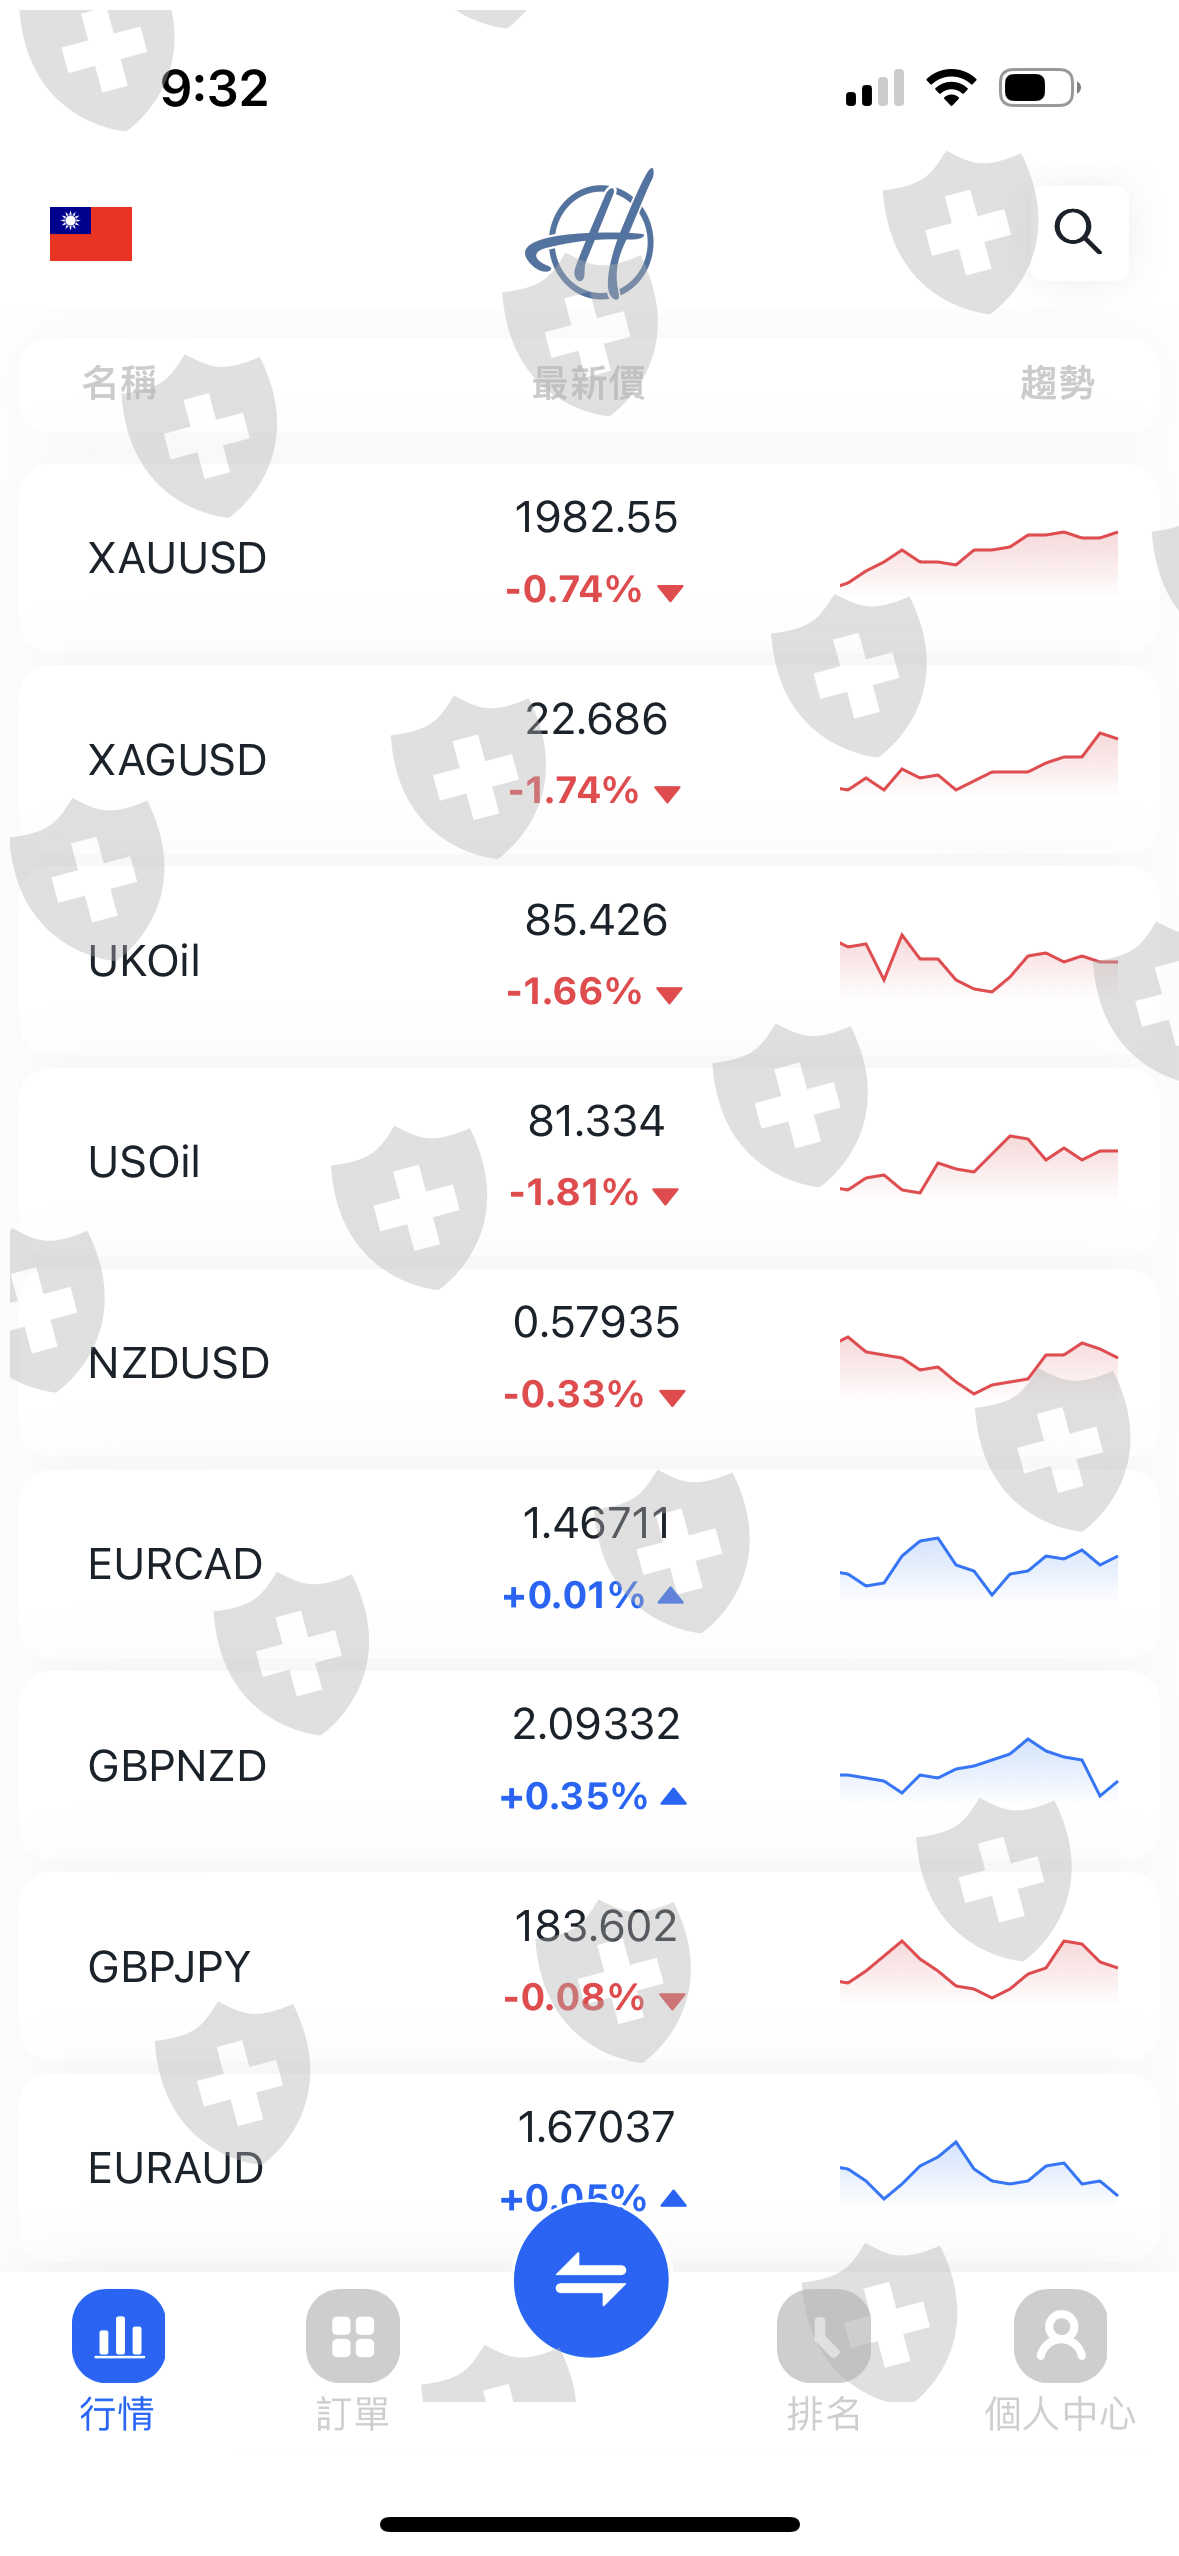Tap the USOil price 81.334
The height and width of the screenshot is (2556, 1179).
(x=596, y=1121)
